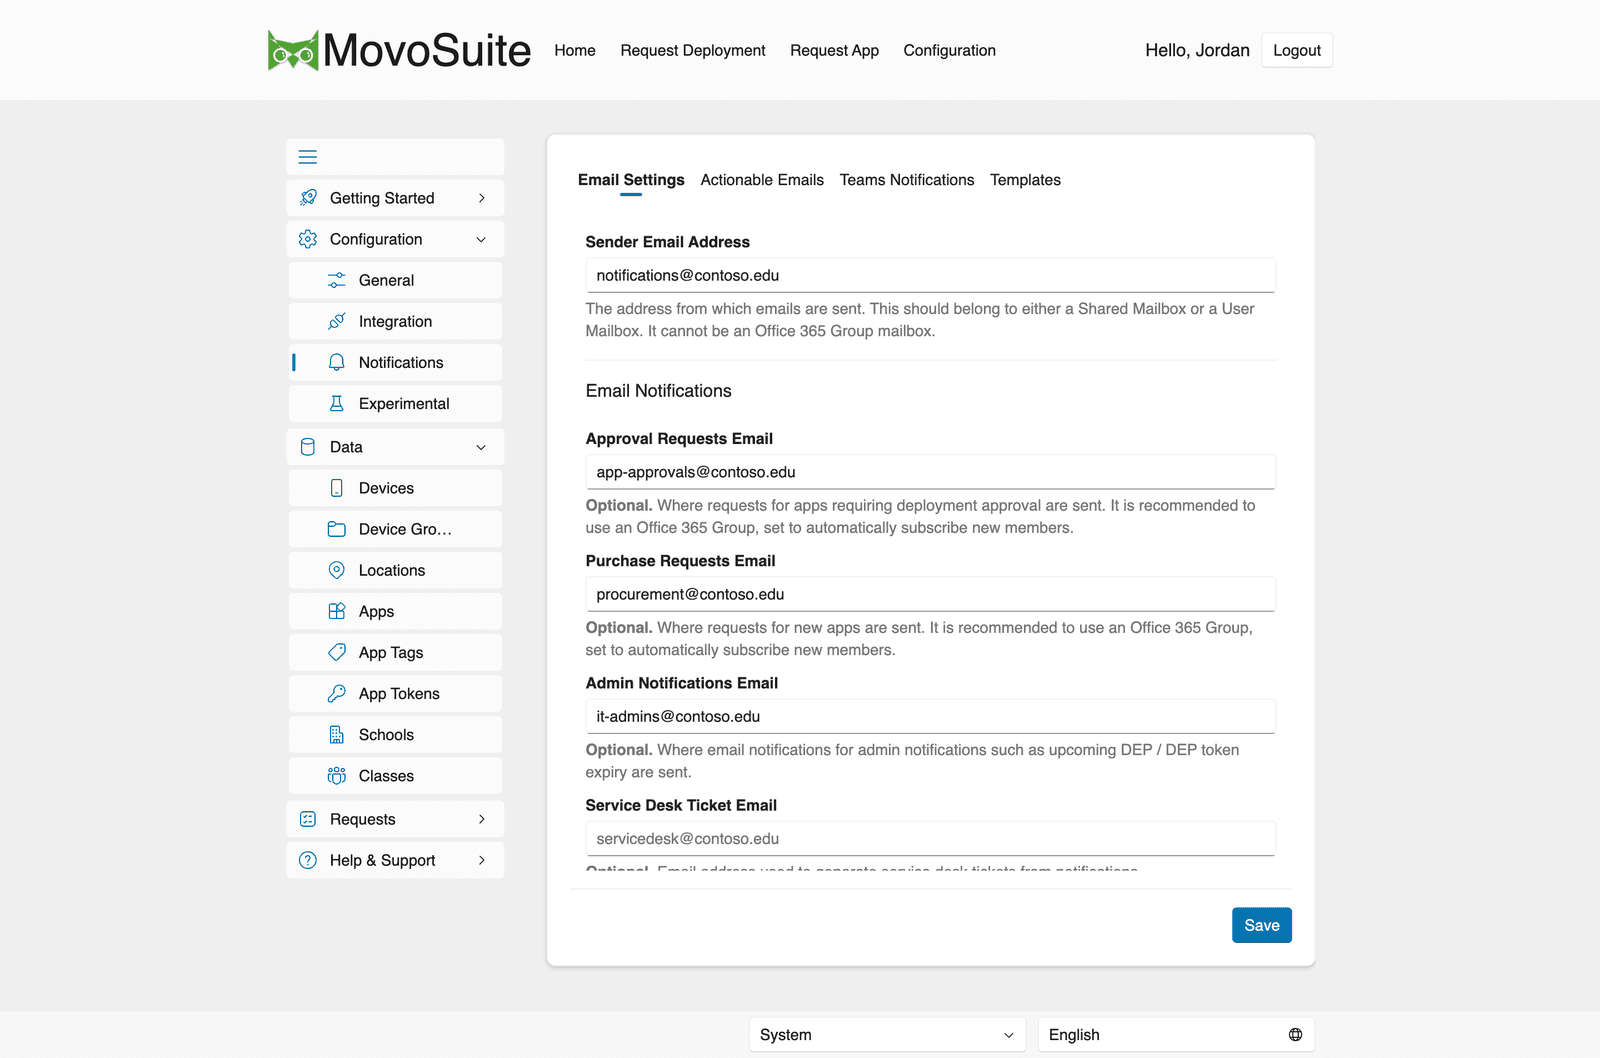Focus the Approval Requests Email field
The image size is (1600, 1058).
point(930,472)
